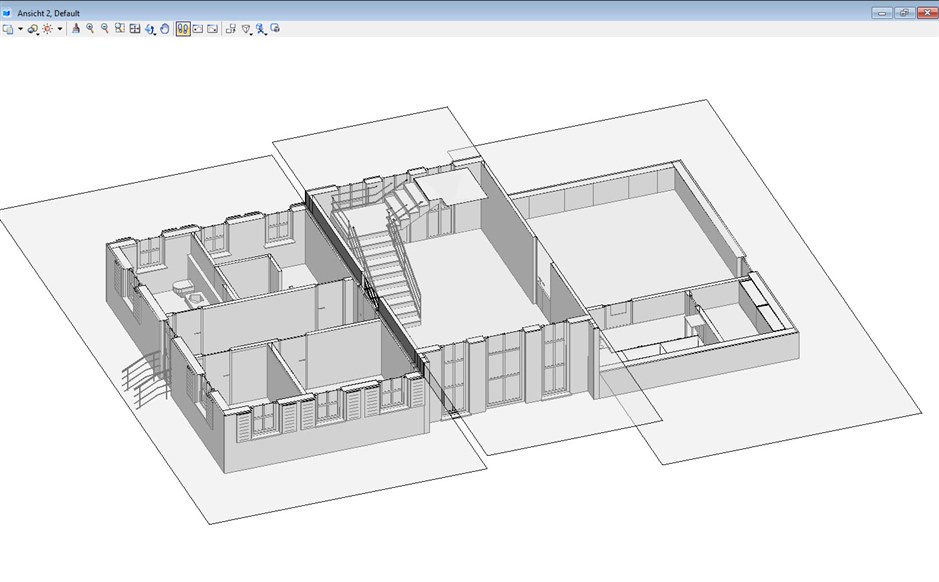
Task: Select the Zoom In magnifier
Action: [90, 28]
